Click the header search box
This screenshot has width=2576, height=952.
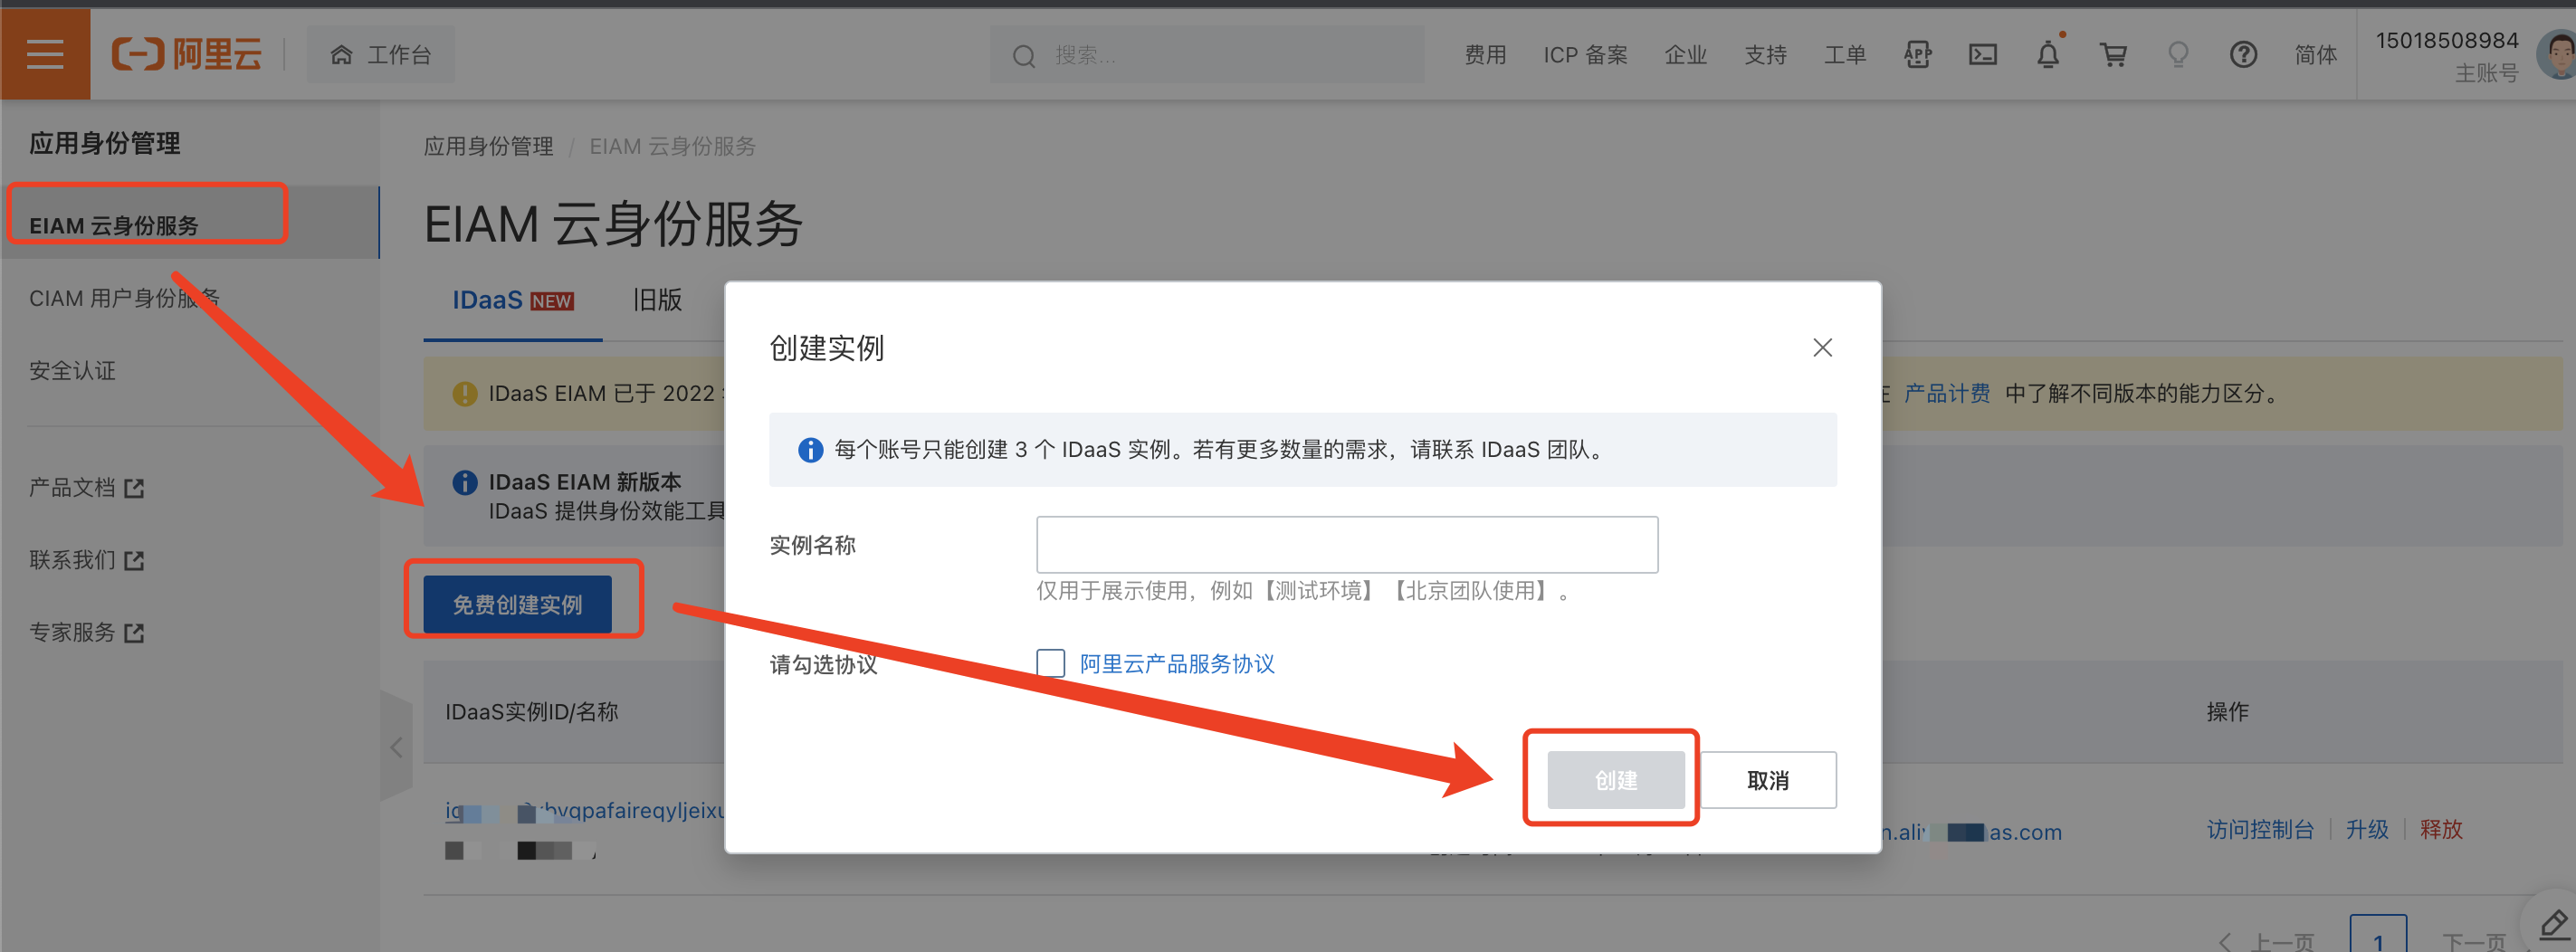pos(1207,55)
